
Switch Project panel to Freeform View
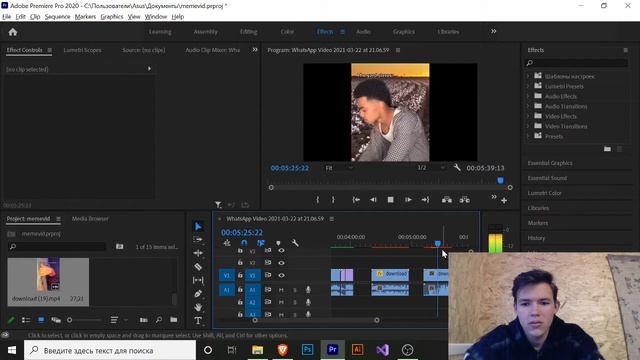(x=56, y=320)
